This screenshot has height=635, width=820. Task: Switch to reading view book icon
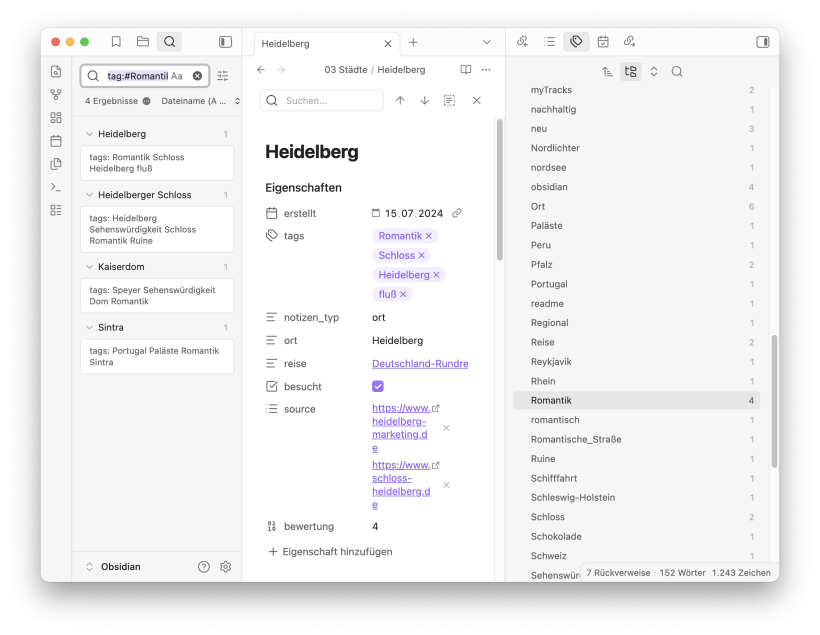click(465, 70)
